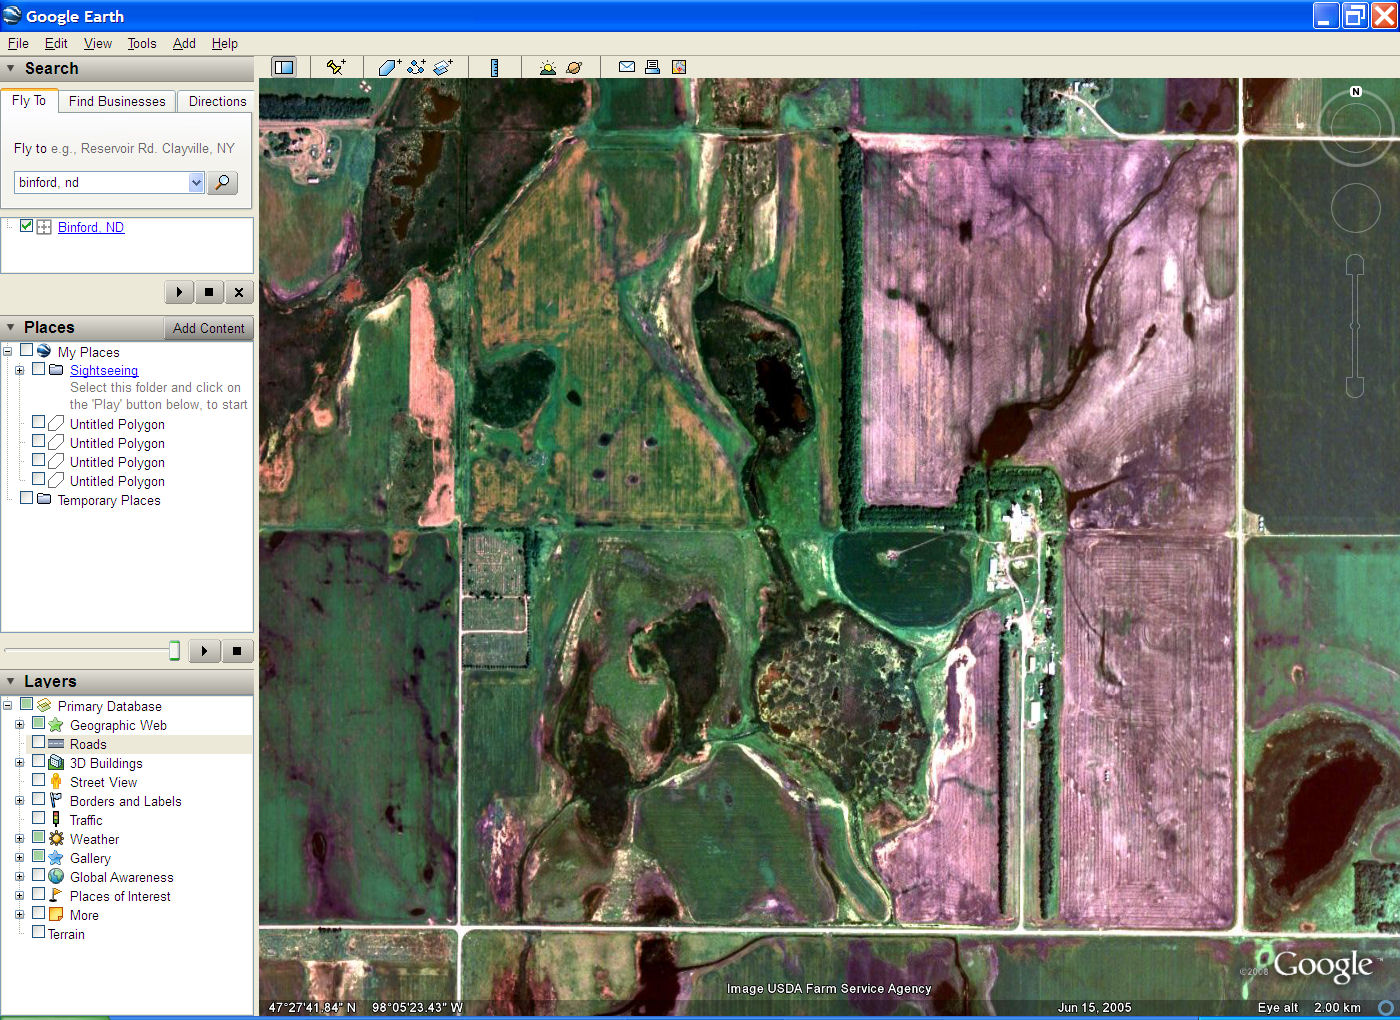1400x1020 pixels.
Task: Adjust the Places opacity slider handle
Action: [x=175, y=651]
